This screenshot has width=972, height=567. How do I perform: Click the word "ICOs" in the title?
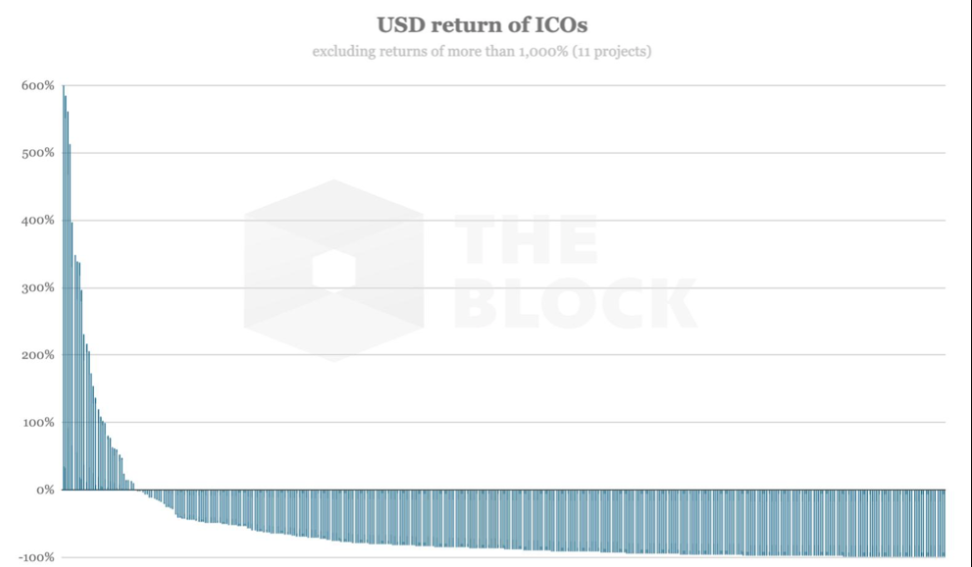pyautogui.click(x=558, y=24)
